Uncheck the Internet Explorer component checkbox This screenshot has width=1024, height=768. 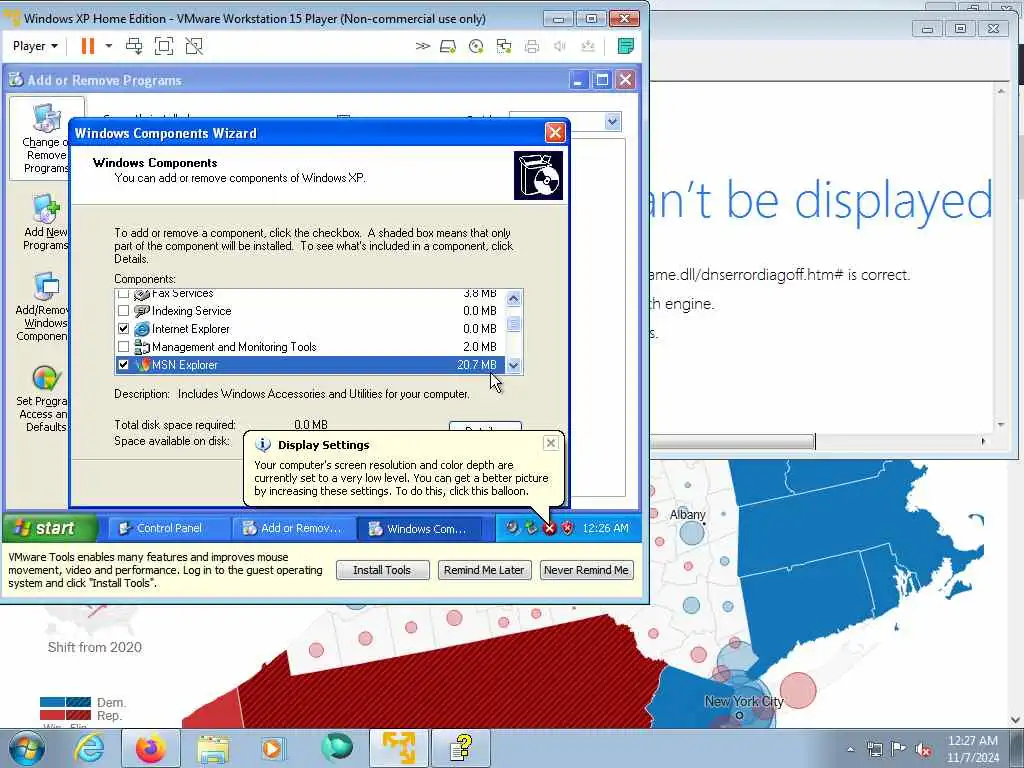pos(123,328)
